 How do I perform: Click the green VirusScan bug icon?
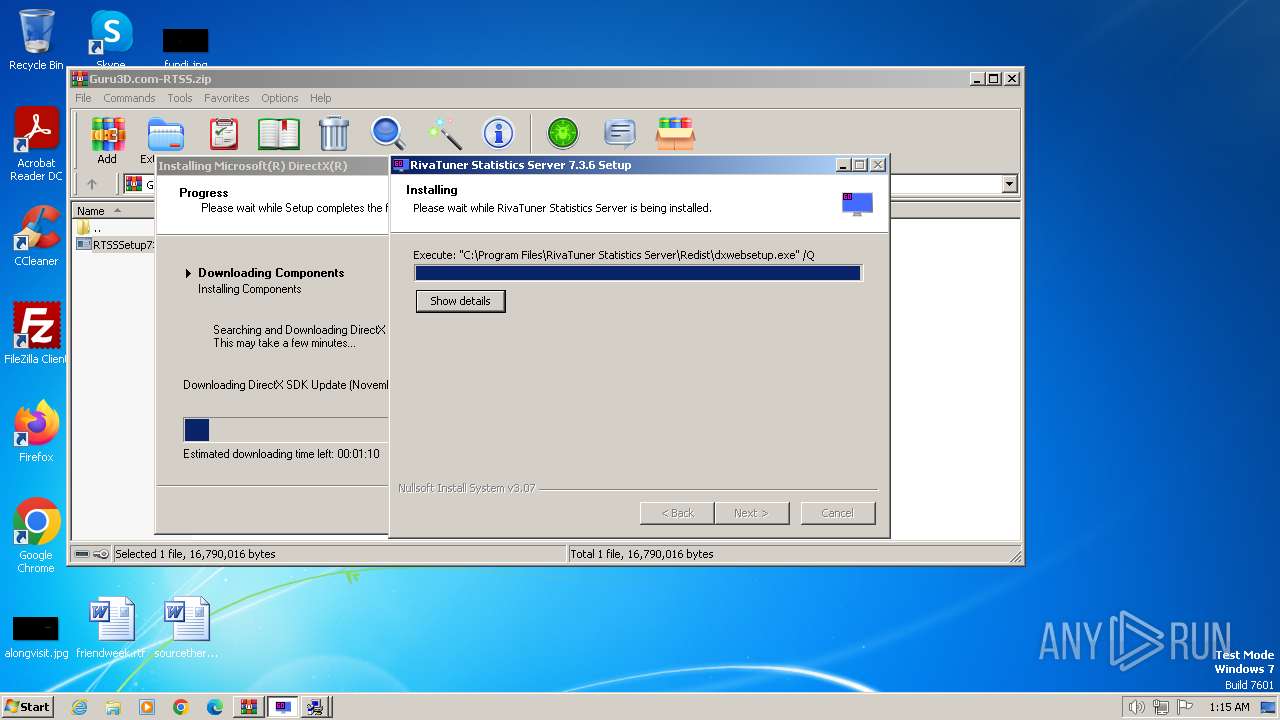(x=563, y=133)
